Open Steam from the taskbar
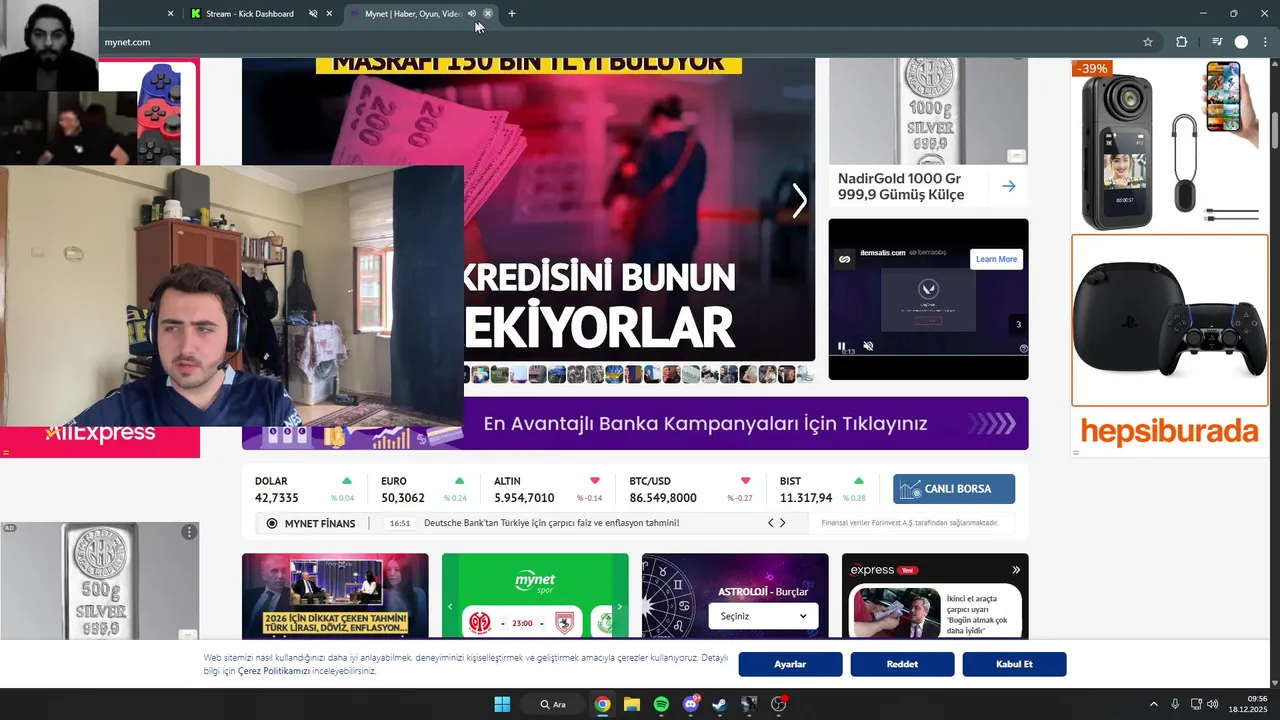The height and width of the screenshot is (720, 1280). click(720, 704)
